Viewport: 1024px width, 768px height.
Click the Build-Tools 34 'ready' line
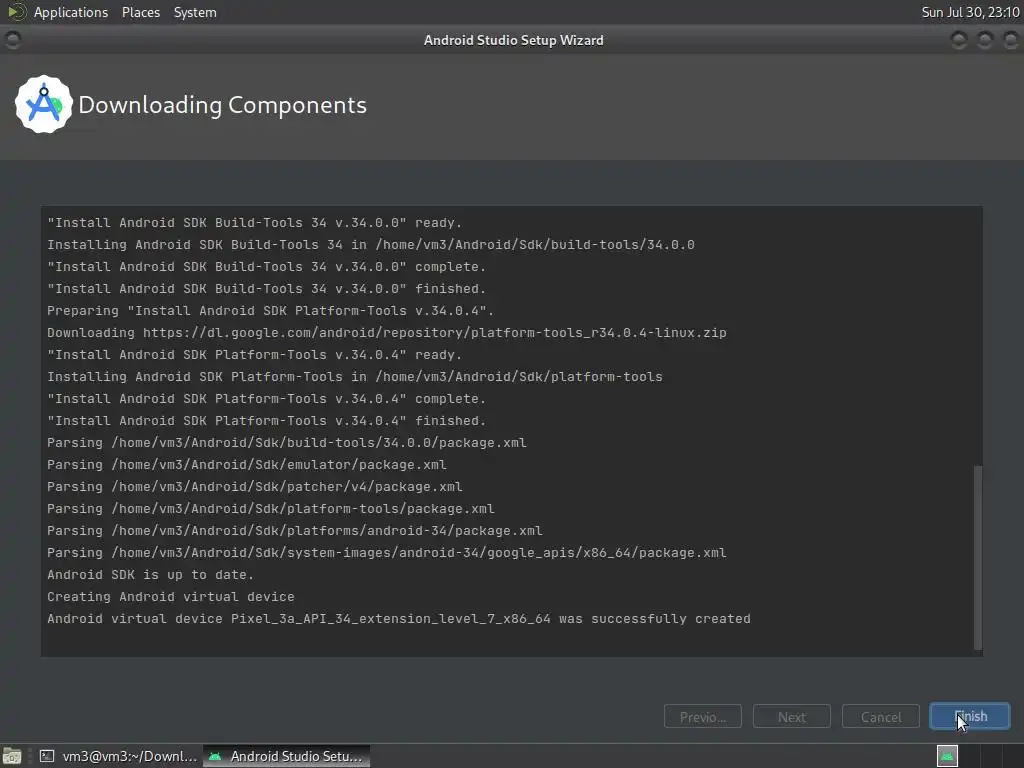tap(255, 223)
